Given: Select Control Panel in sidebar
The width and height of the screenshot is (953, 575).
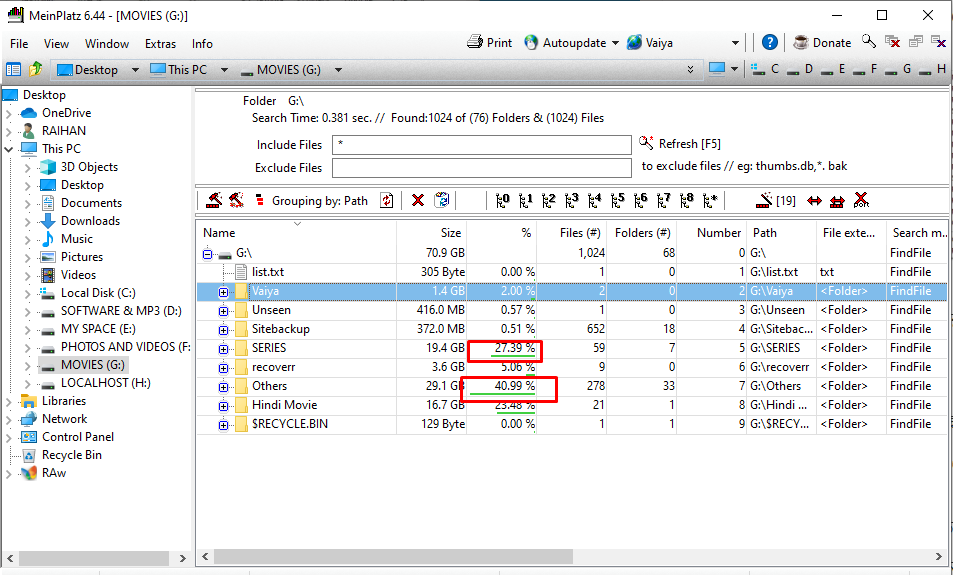Looking at the screenshot, I should point(78,436).
